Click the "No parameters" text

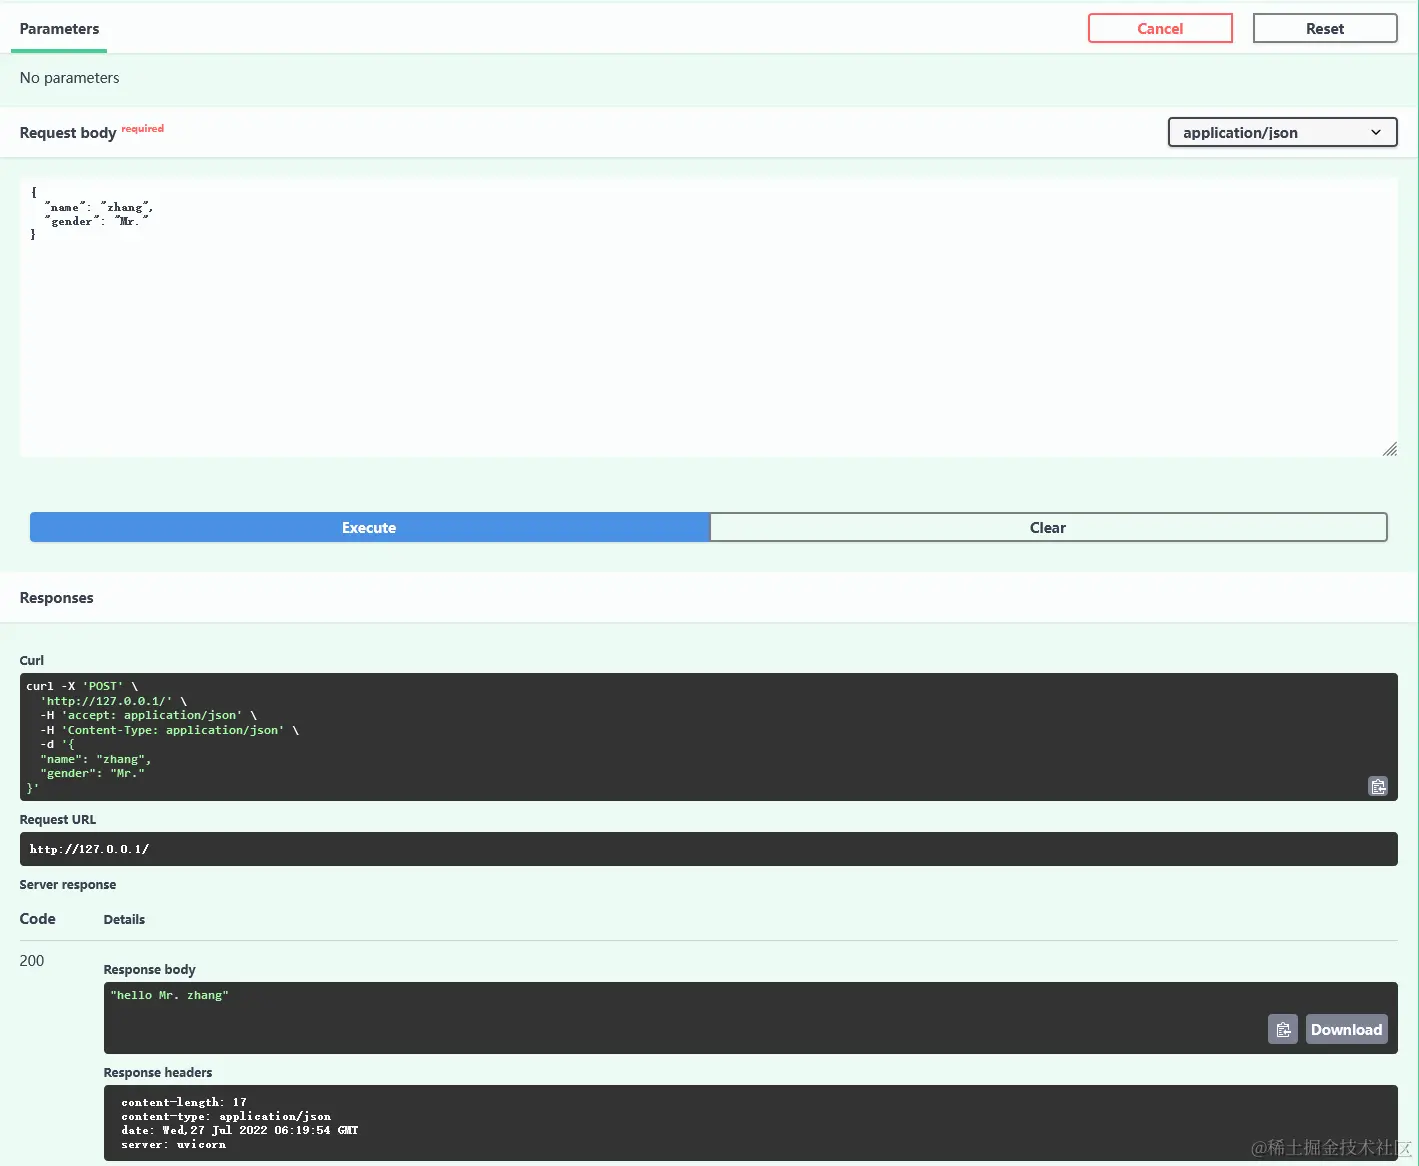click(69, 77)
